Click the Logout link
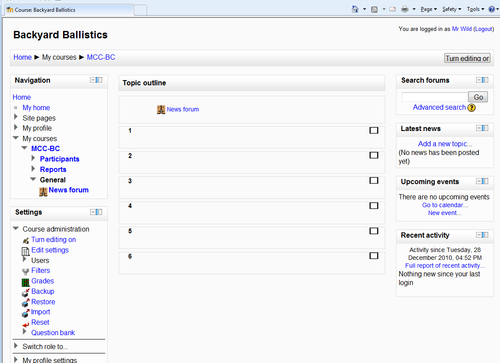 tap(484, 29)
